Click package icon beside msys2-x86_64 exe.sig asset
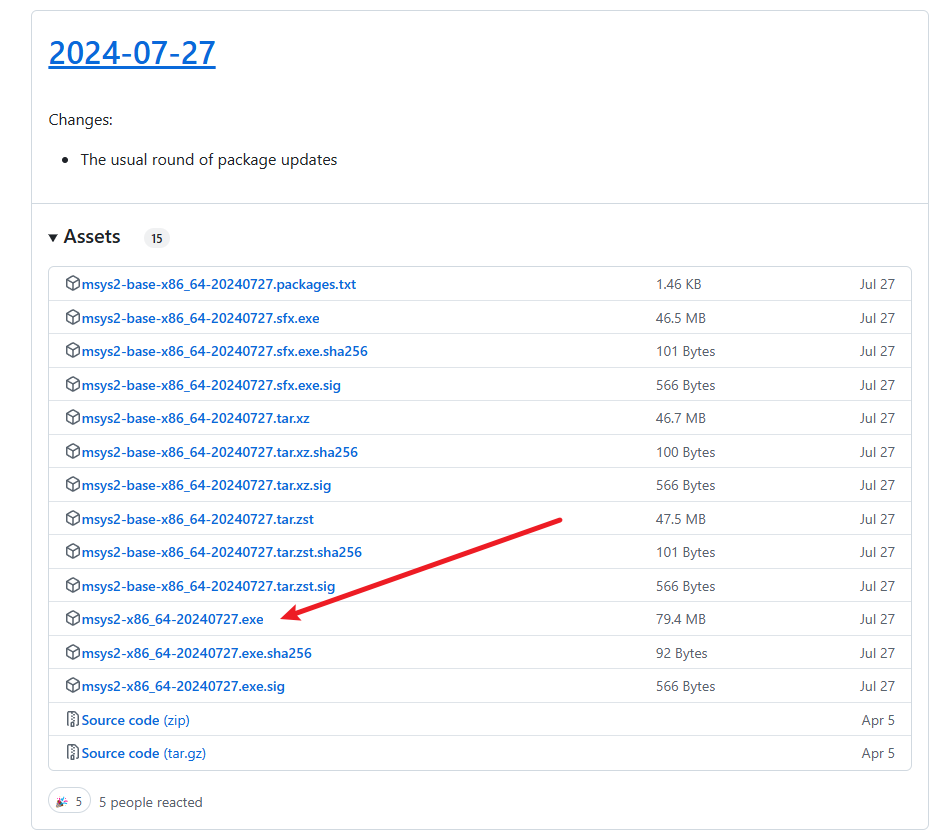The height and width of the screenshot is (838, 952). (72, 686)
